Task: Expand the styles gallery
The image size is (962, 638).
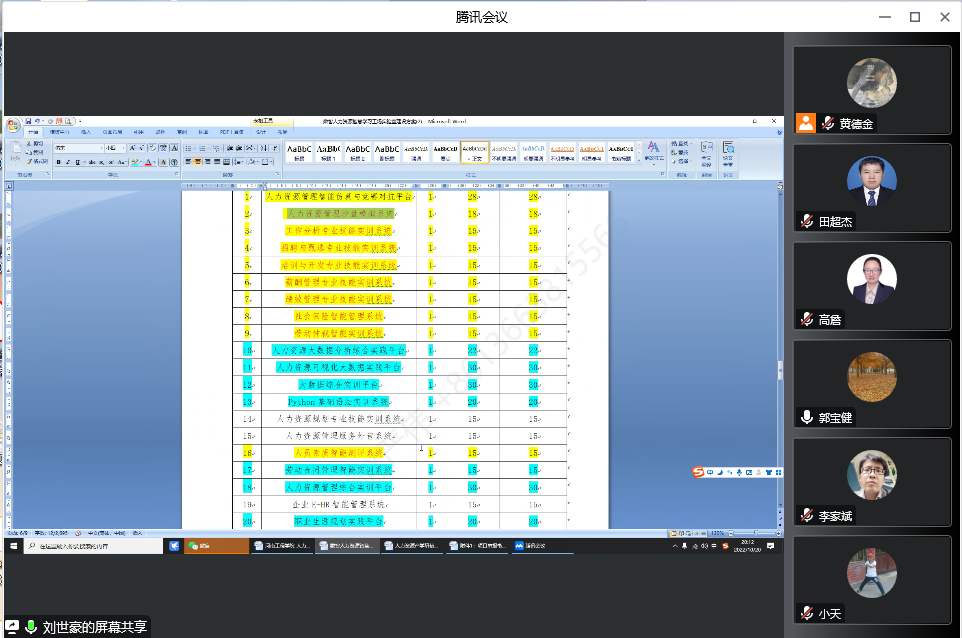Action: pyautogui.click(x=639, y=160)
